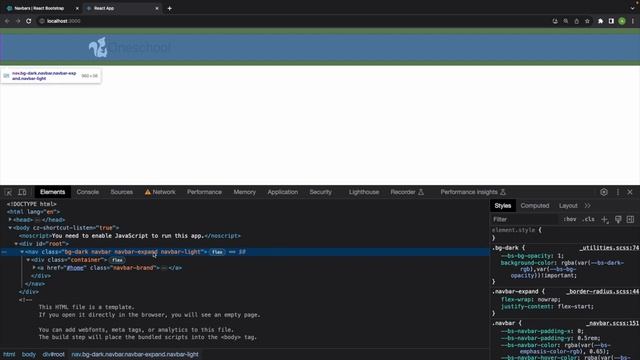Switch to the Computed styles tab
This screenshot has height=360, width=640.
pyautogui.click(x=535, y=206)
